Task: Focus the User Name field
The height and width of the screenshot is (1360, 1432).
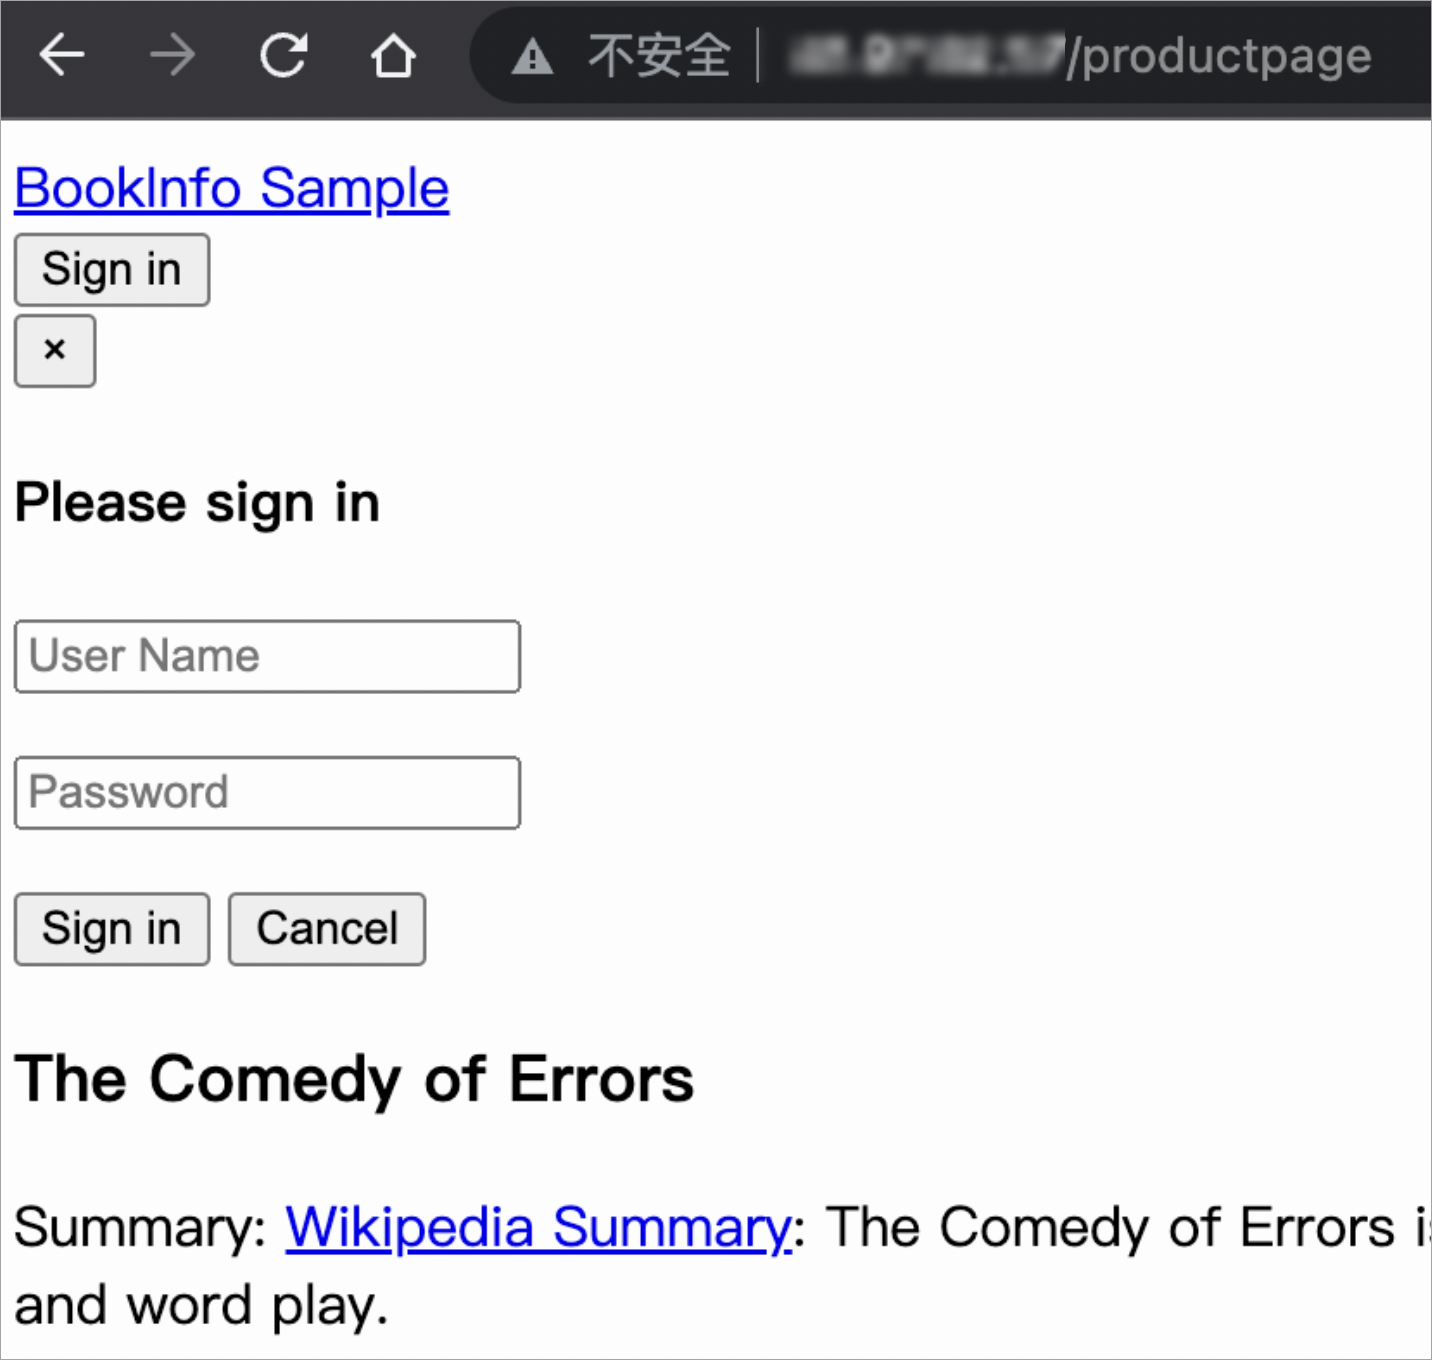Action: point(267,656)
